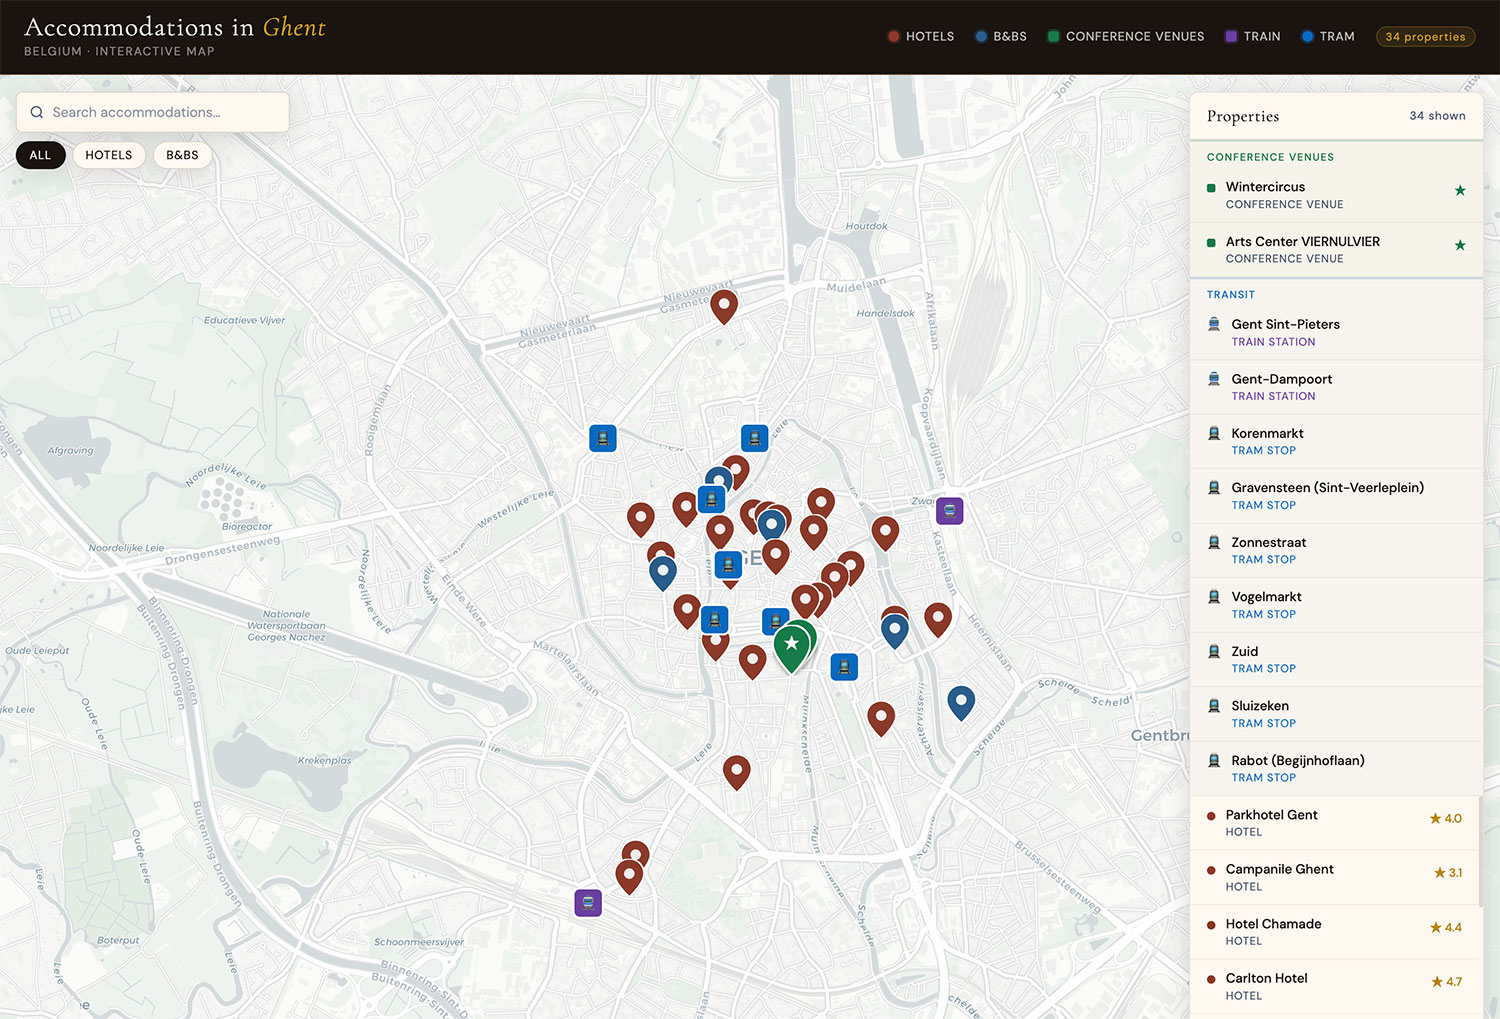Click the train icon next to Gent Sint-Pieters
Screen dimensions: 1500x1019
[x=1214, y=324]
